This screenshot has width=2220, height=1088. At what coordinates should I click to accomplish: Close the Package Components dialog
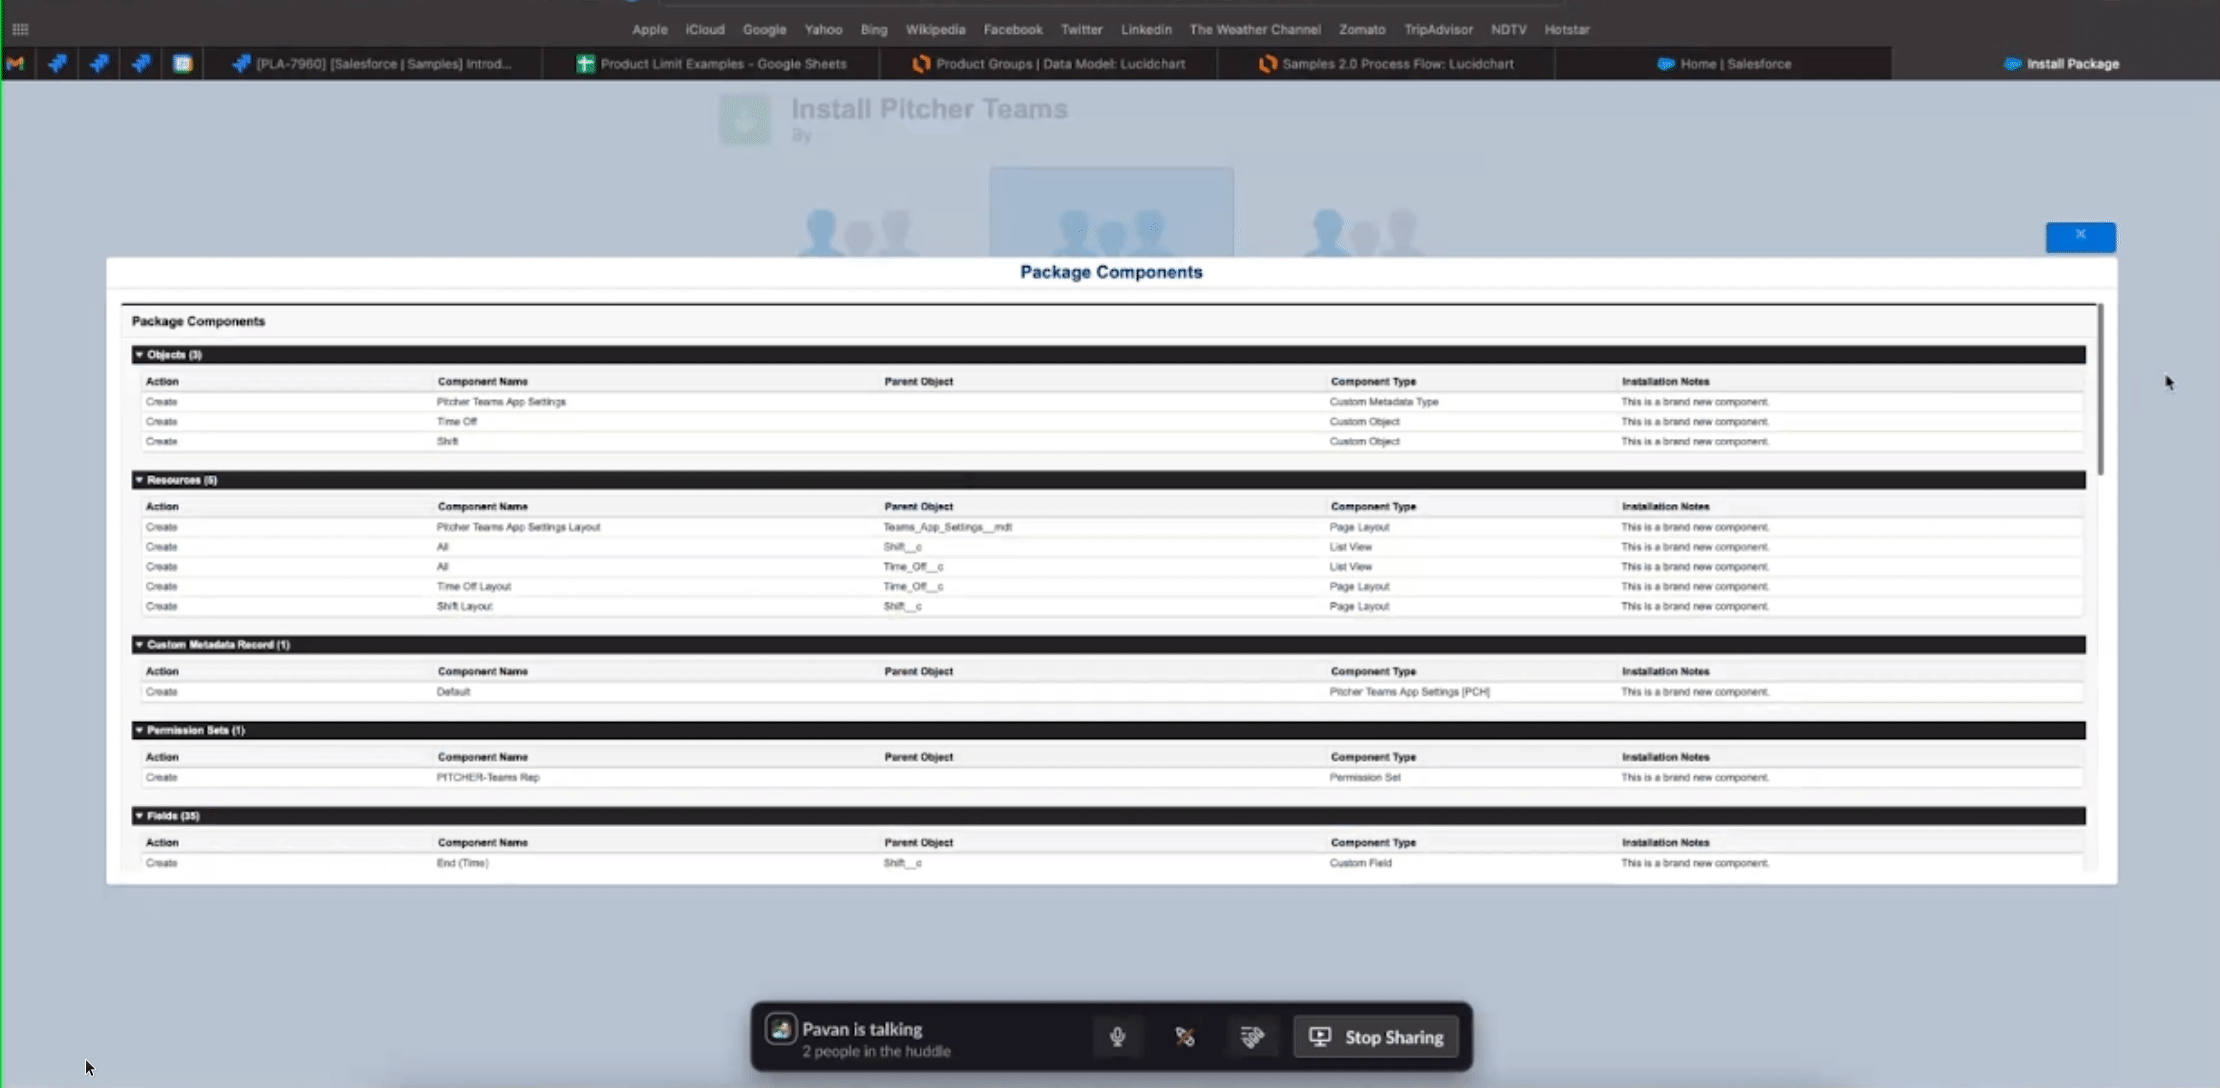(x=2080, y=236)
